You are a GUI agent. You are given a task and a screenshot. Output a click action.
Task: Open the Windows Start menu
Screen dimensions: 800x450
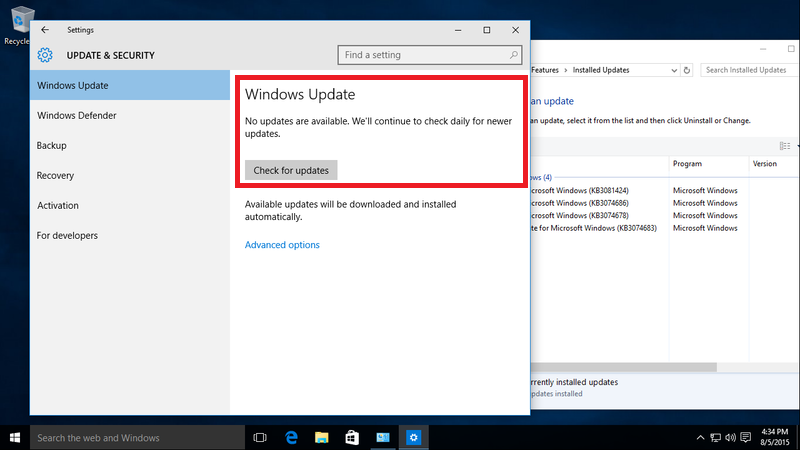[15, 438]
